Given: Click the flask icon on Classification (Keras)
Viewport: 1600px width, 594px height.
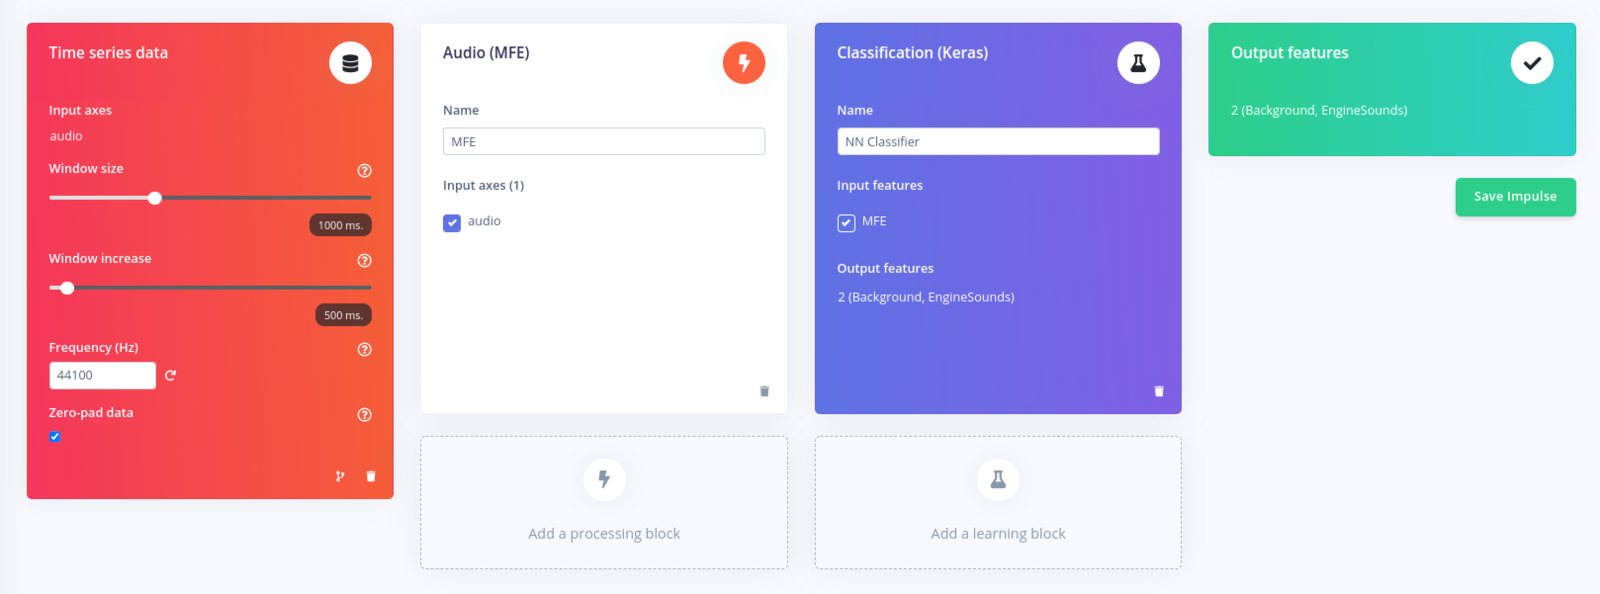Looking at the screenshot, I should 1138,63.
